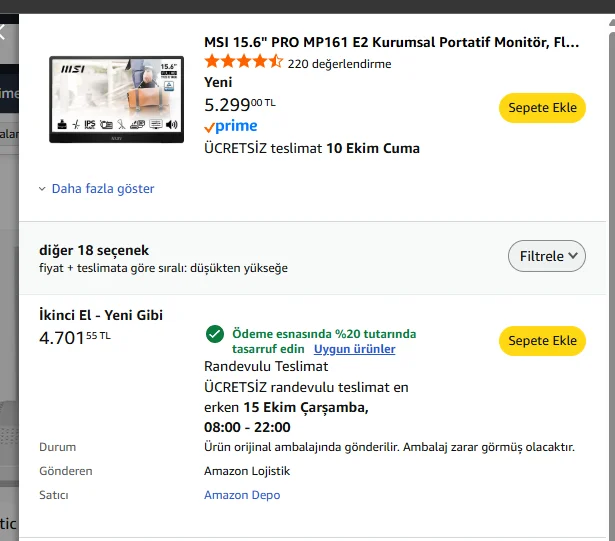Screen dimensions: 615x541
Task: Click the Prime logo badge
Action: pyautogui.click(x=231, y=126)
